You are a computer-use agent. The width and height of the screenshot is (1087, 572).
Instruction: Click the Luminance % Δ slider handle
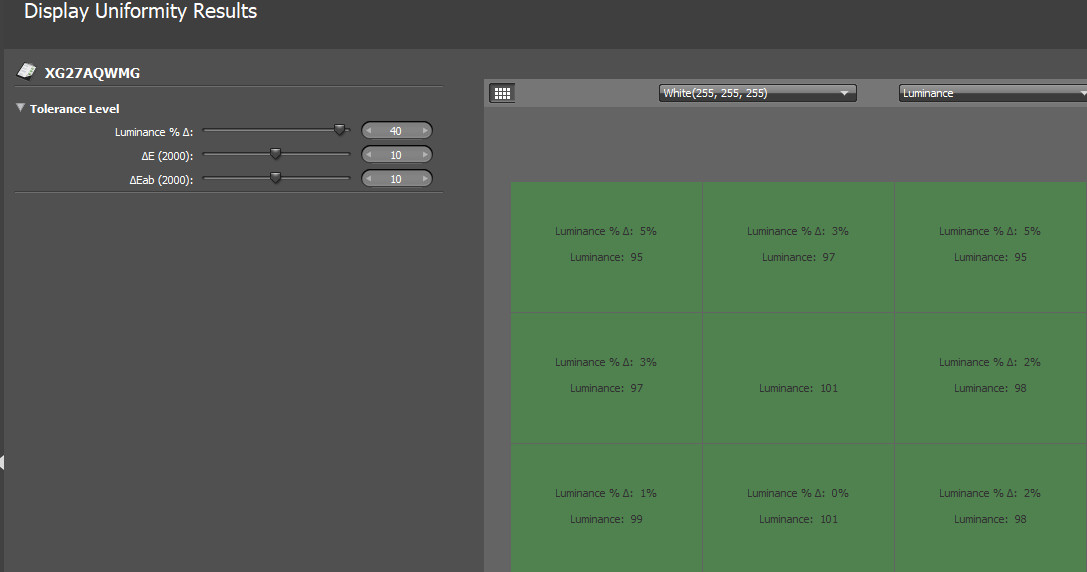pyautogui.click(x=339, y=130)
